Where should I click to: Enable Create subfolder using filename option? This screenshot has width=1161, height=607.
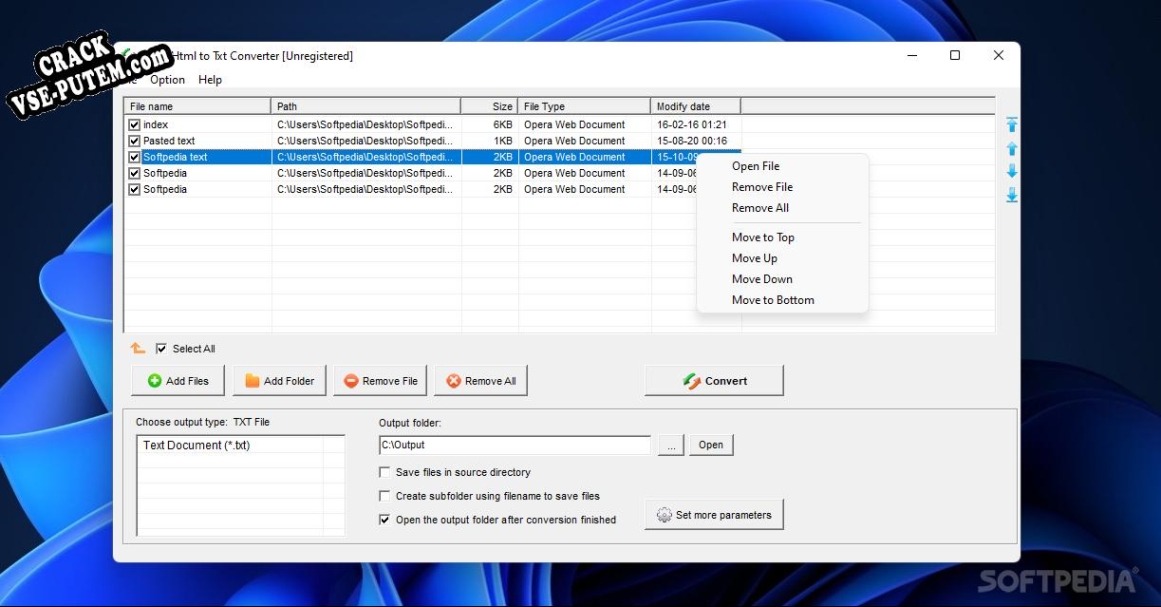(x=384, y=495)
